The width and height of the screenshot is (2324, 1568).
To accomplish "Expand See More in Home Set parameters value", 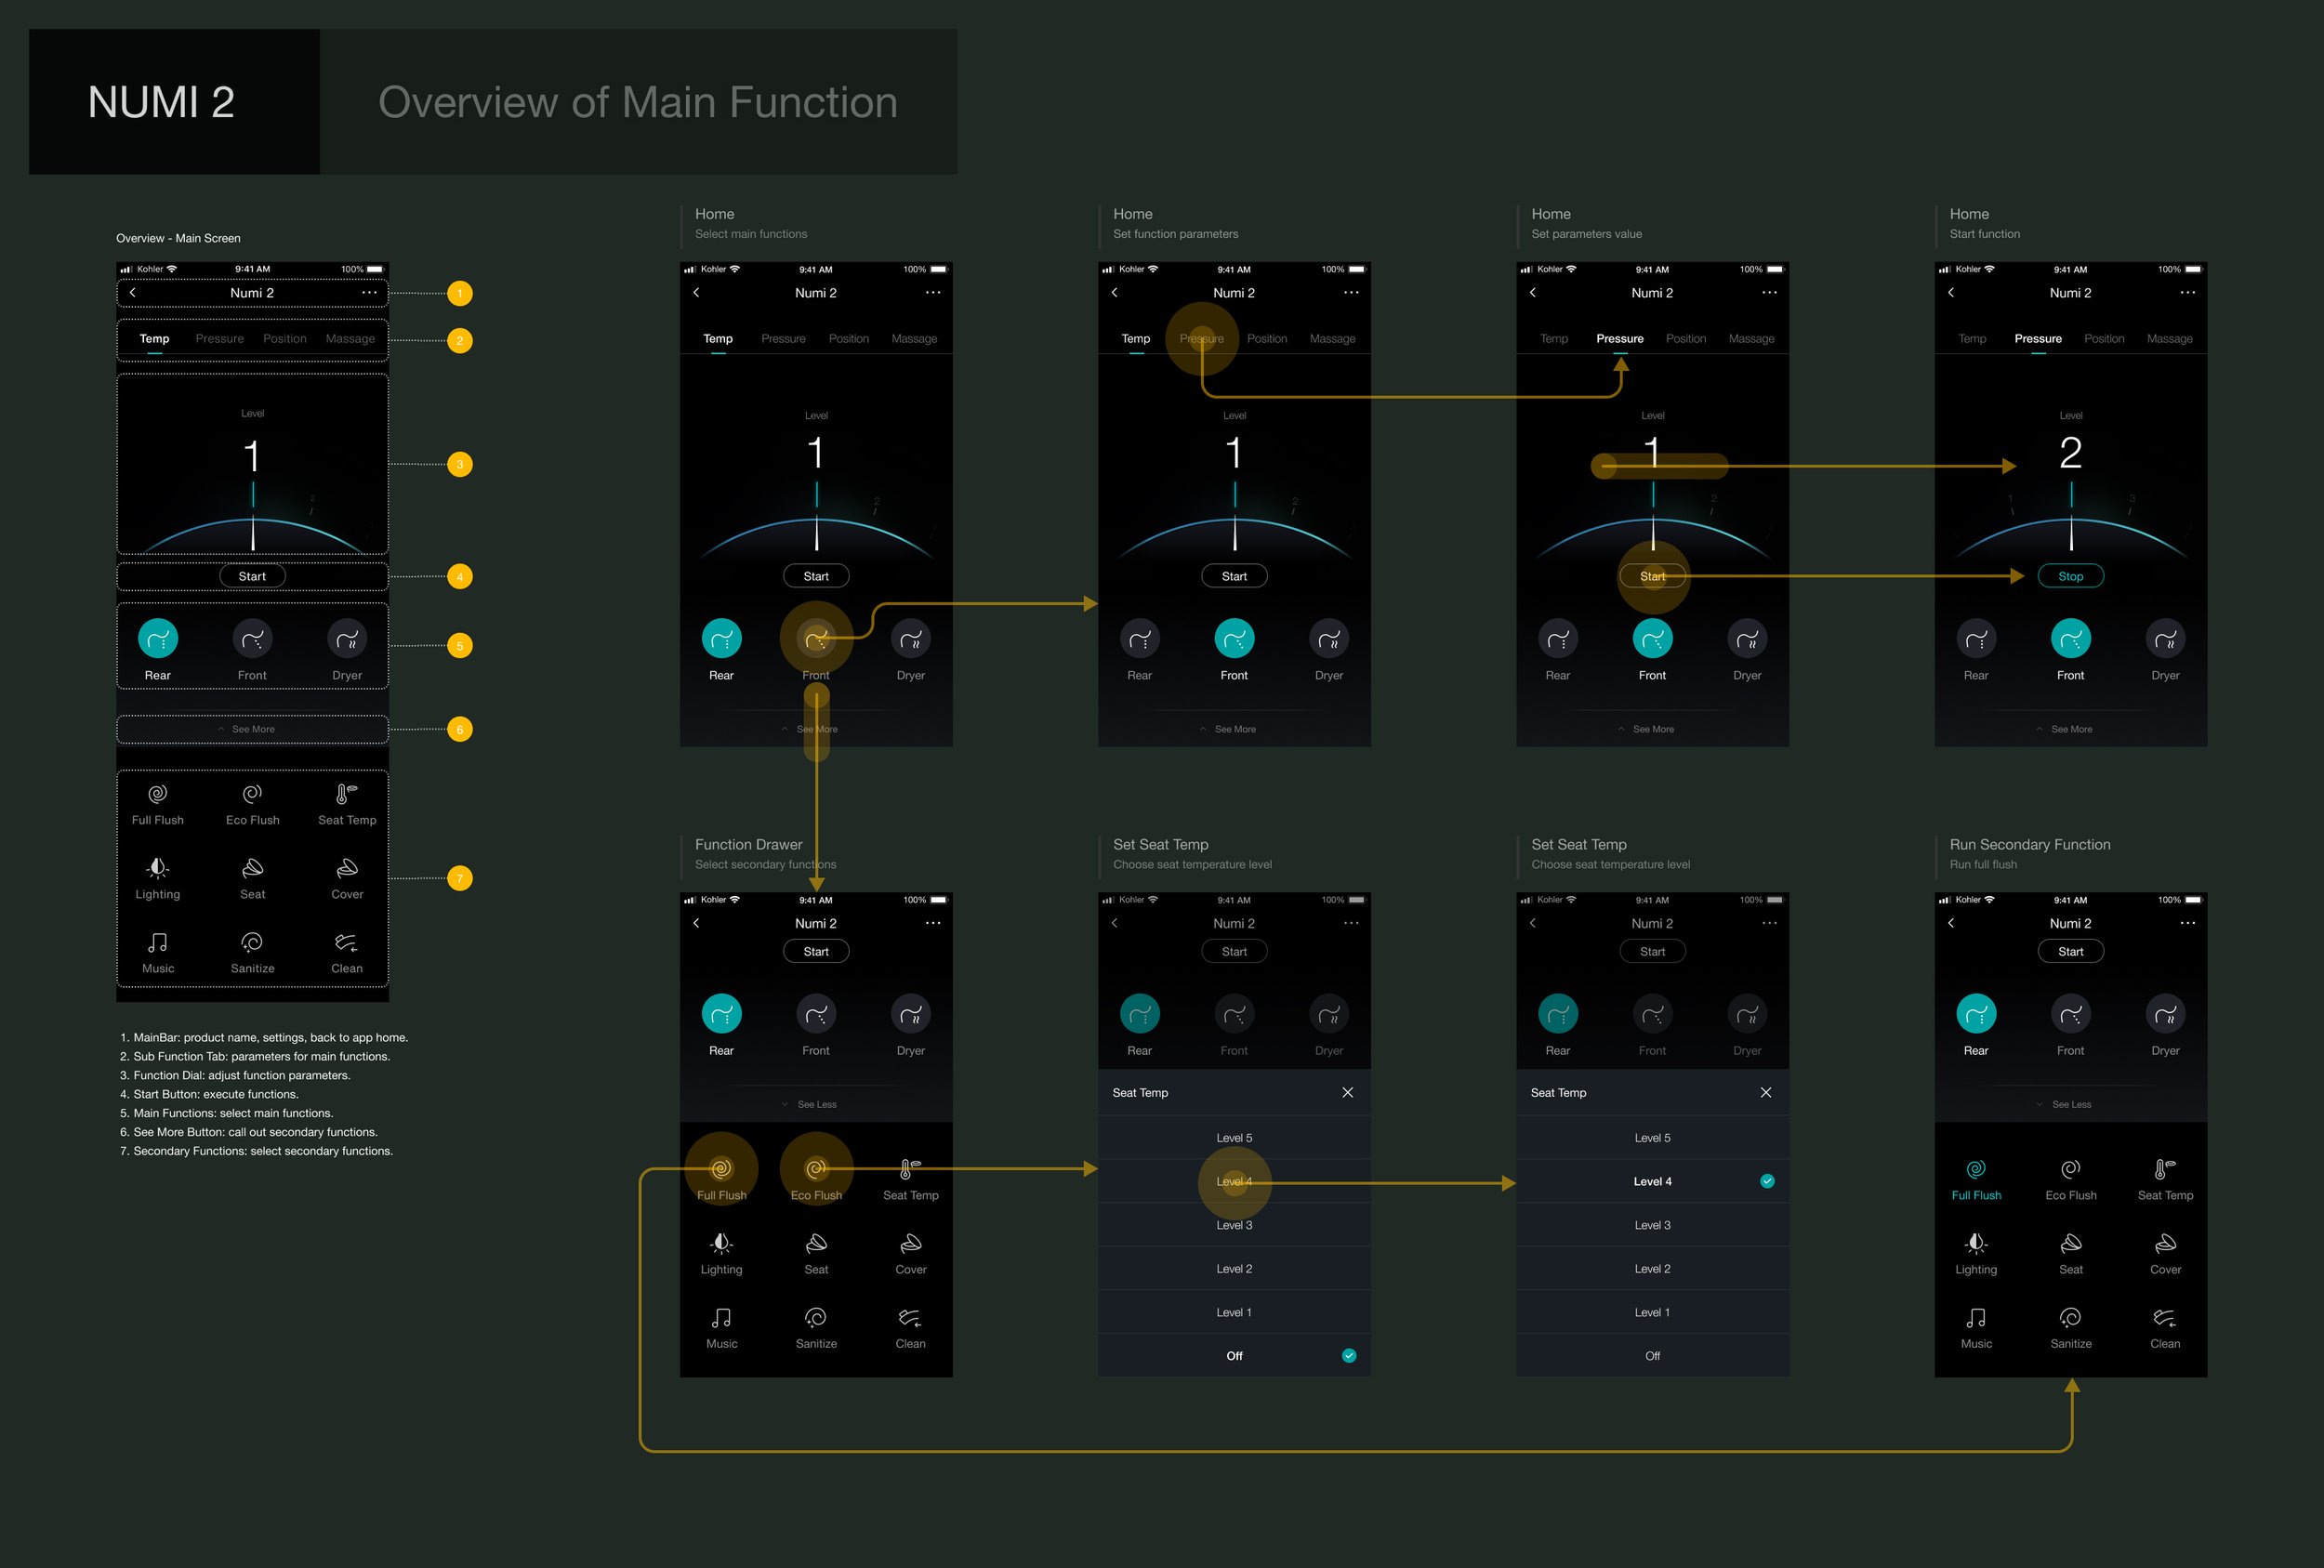I will (1646, 729).
